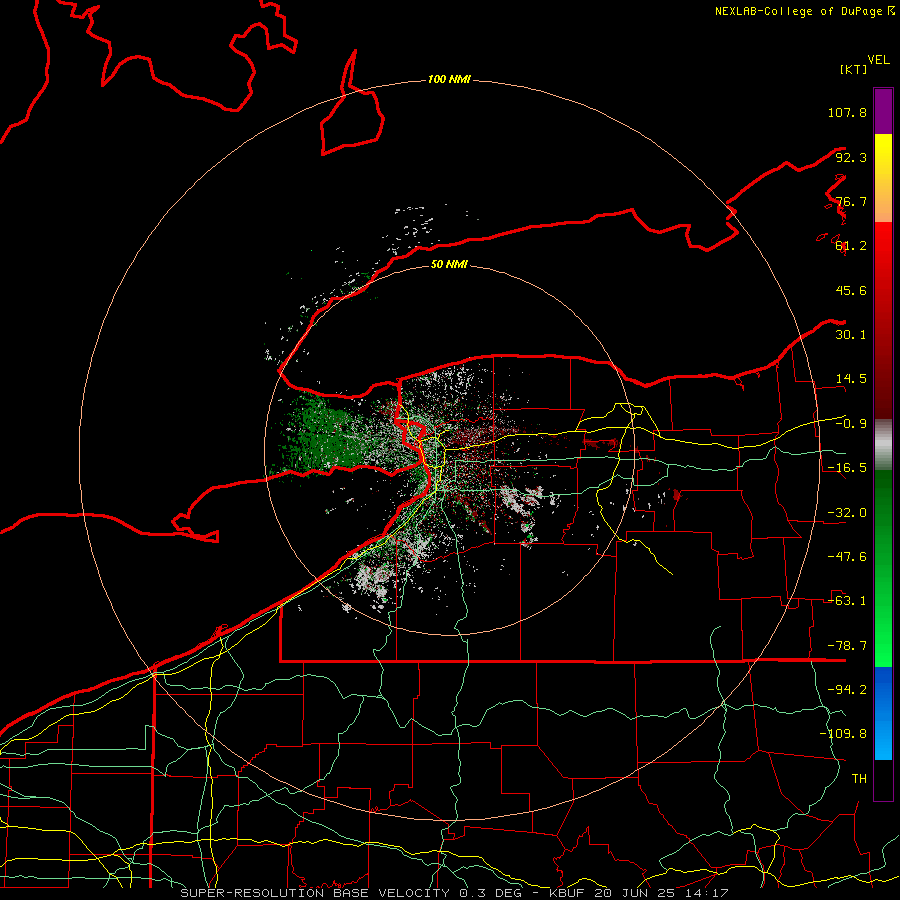
Task: Select the 14.5 value on velocity scale
Action: [x=851, y=379]
